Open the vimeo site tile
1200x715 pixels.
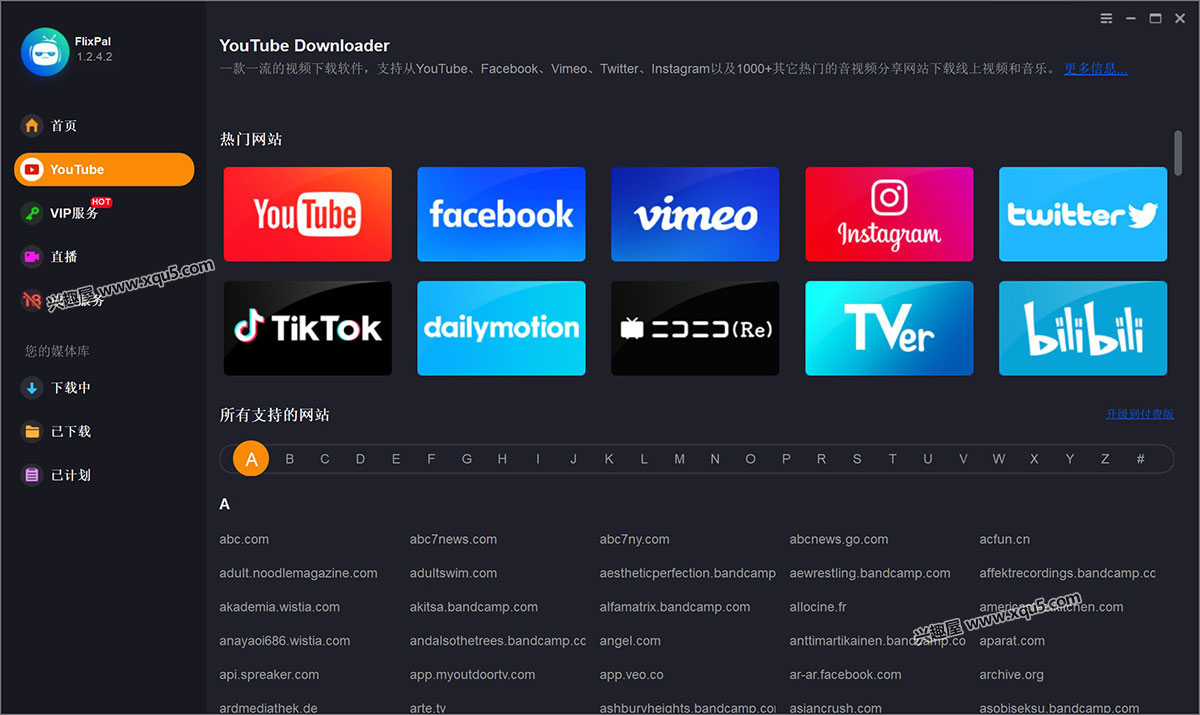coord(695,214)
